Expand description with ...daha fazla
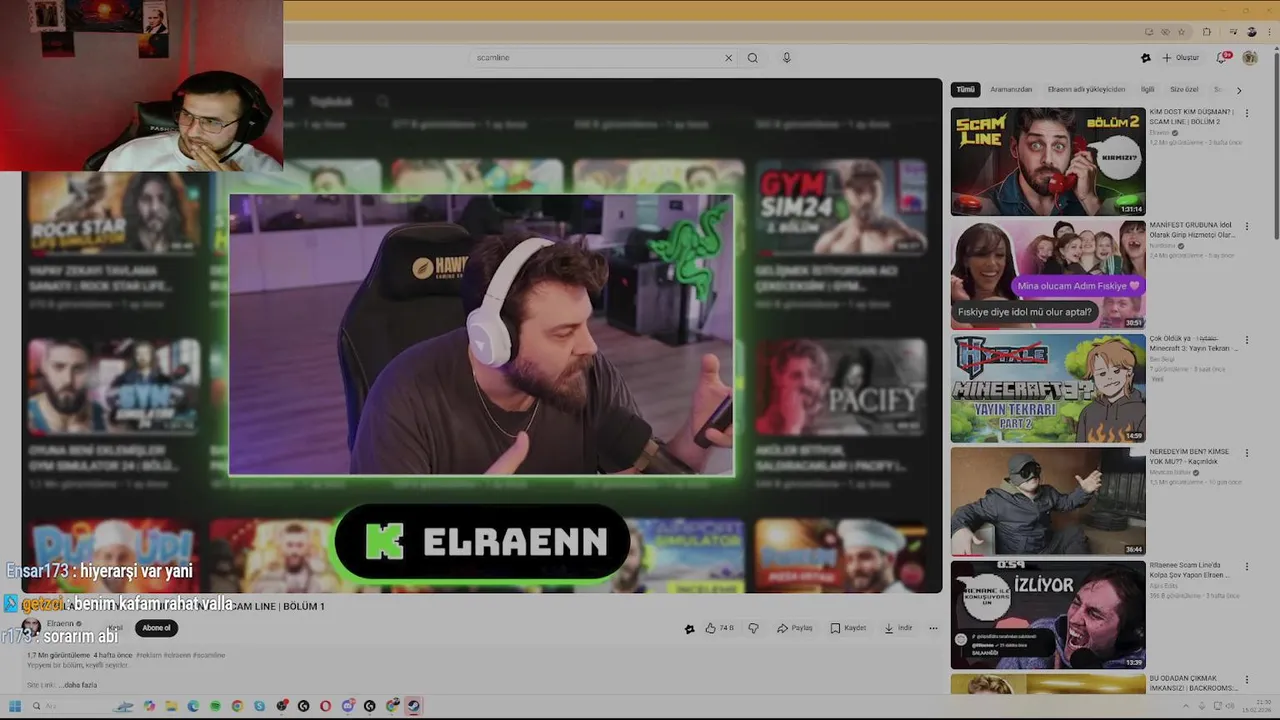Screen dimensions: 1280x720 click(x=78, y=685)
